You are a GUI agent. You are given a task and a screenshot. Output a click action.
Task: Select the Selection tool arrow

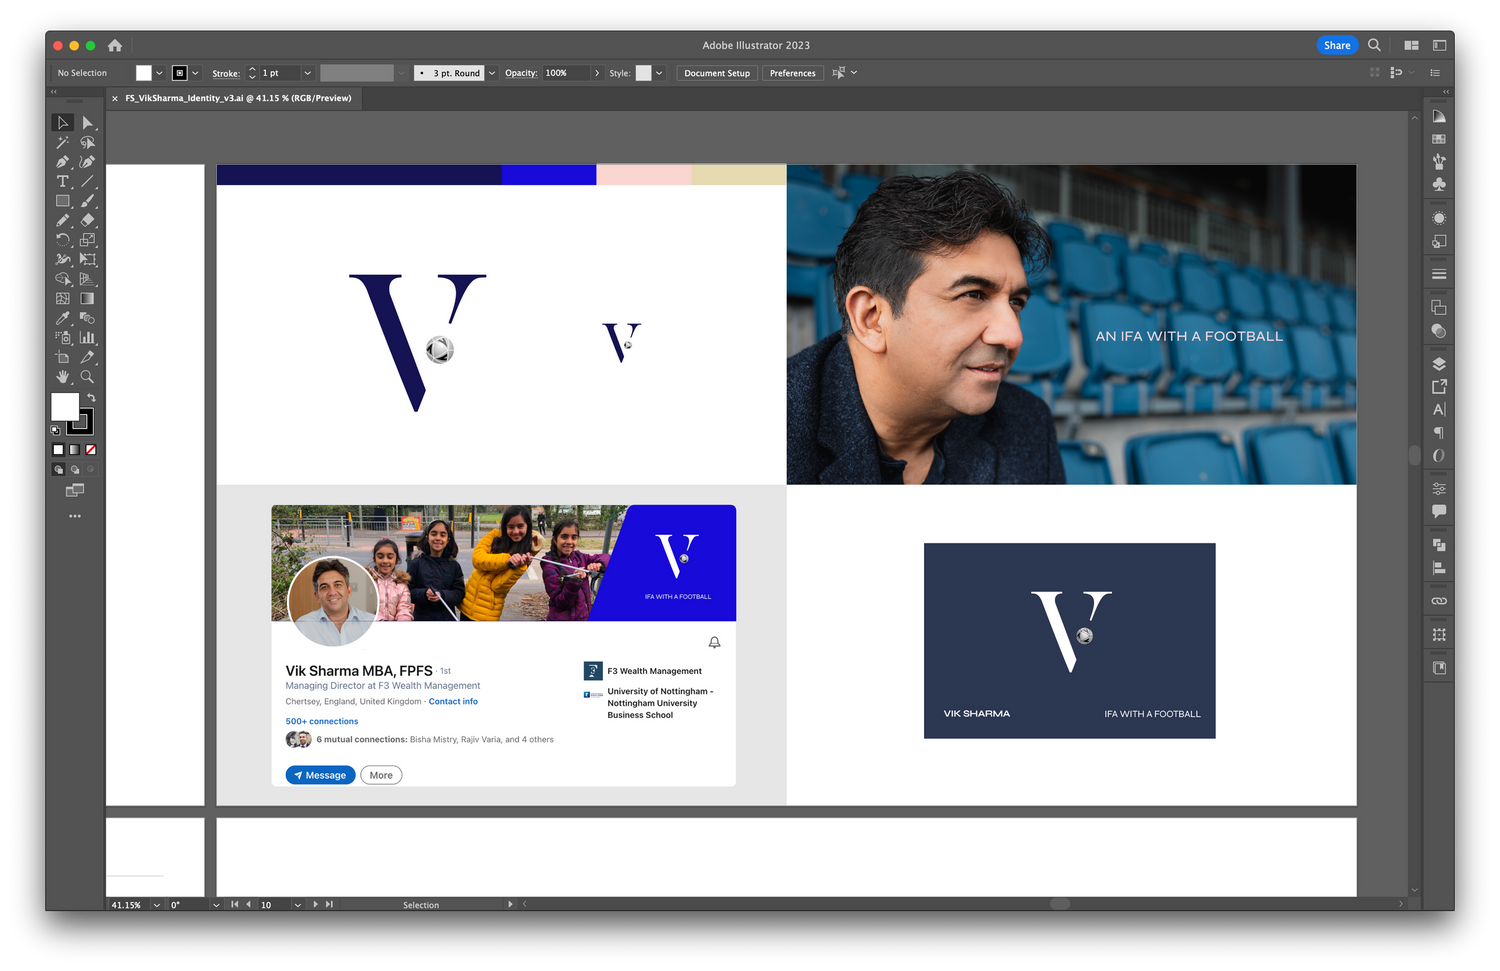pyautogui.click(x=63, y=123)
